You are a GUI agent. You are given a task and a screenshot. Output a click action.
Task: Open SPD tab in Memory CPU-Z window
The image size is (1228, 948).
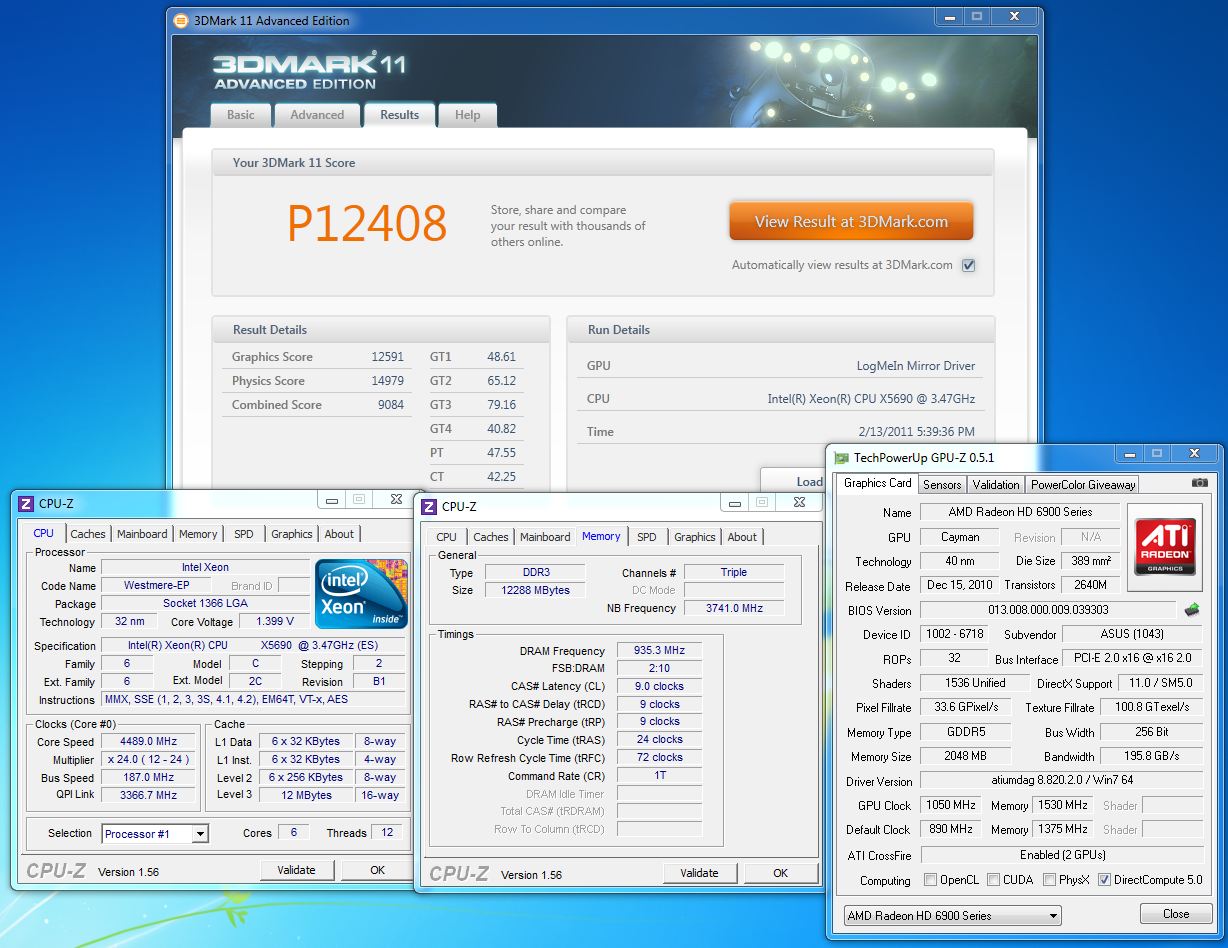point(647,537)
